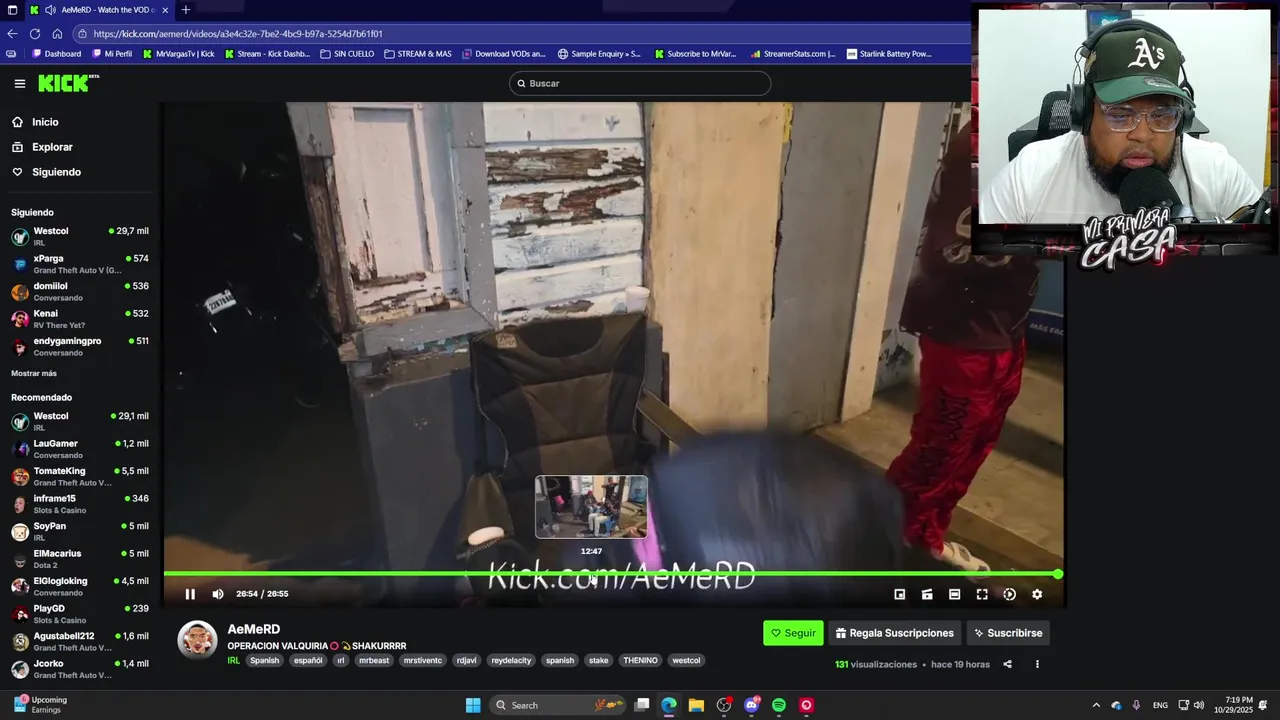
Task: Go back with browser back arrow
Action: pyautogui.click(x=11, y=34)
